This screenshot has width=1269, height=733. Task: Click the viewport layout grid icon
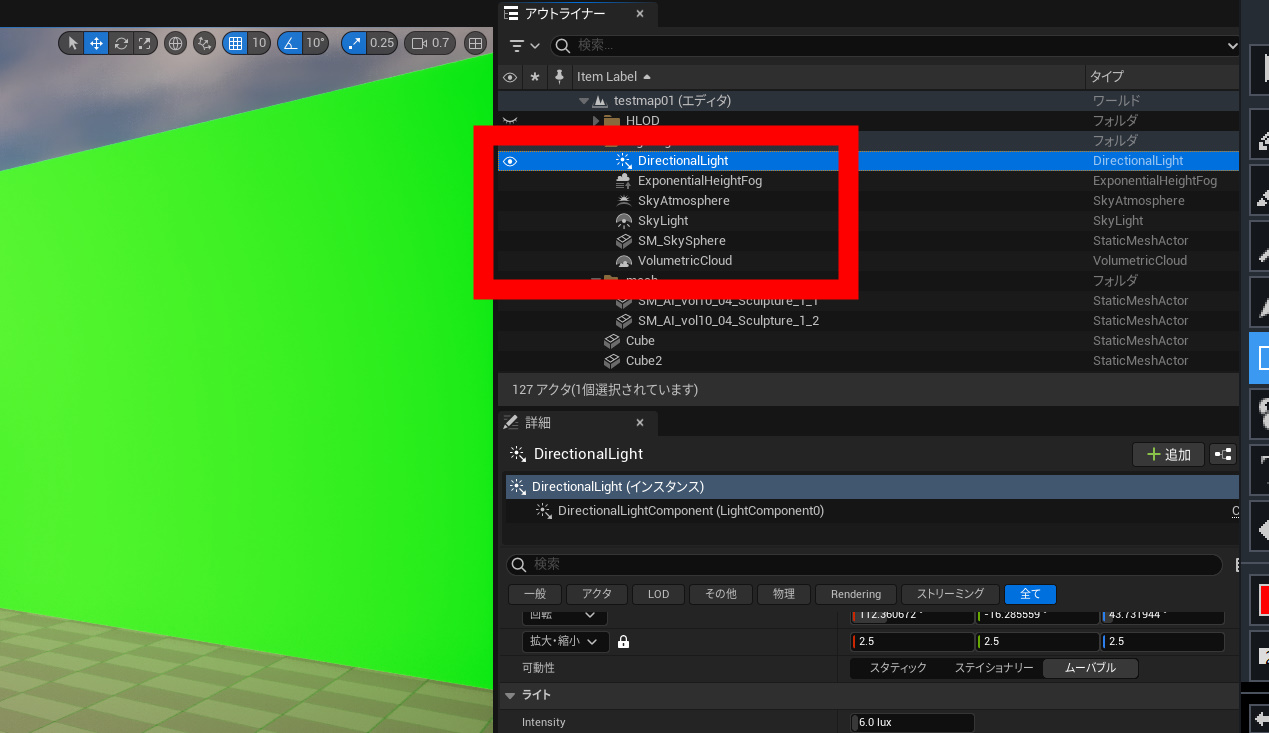[x=476, y=43]
